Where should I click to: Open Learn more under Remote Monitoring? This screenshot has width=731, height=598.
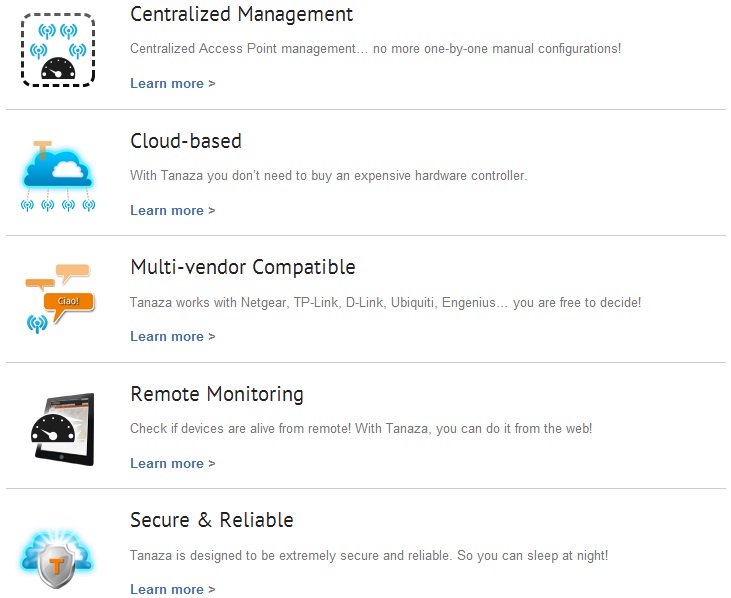172,463
